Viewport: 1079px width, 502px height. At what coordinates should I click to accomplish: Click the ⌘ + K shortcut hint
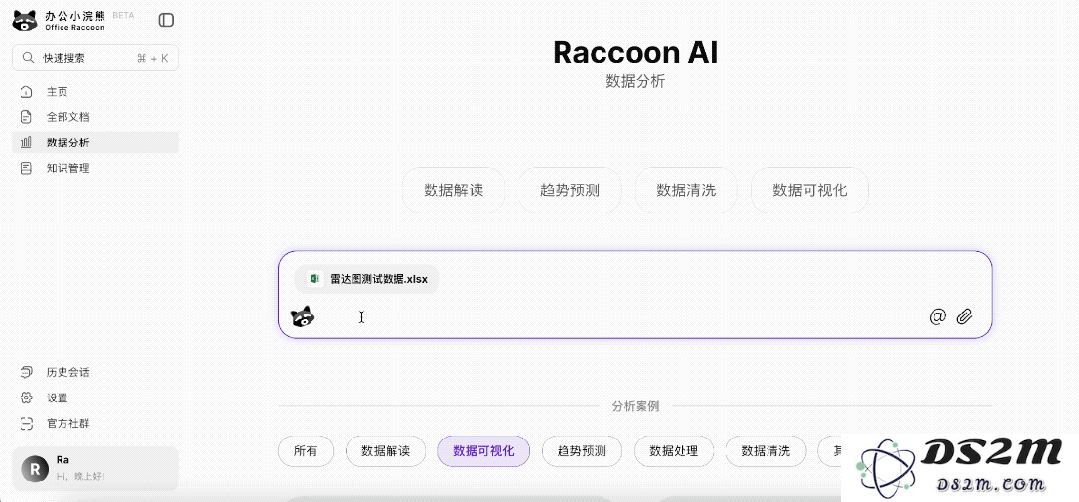click(x=153, y=58)
